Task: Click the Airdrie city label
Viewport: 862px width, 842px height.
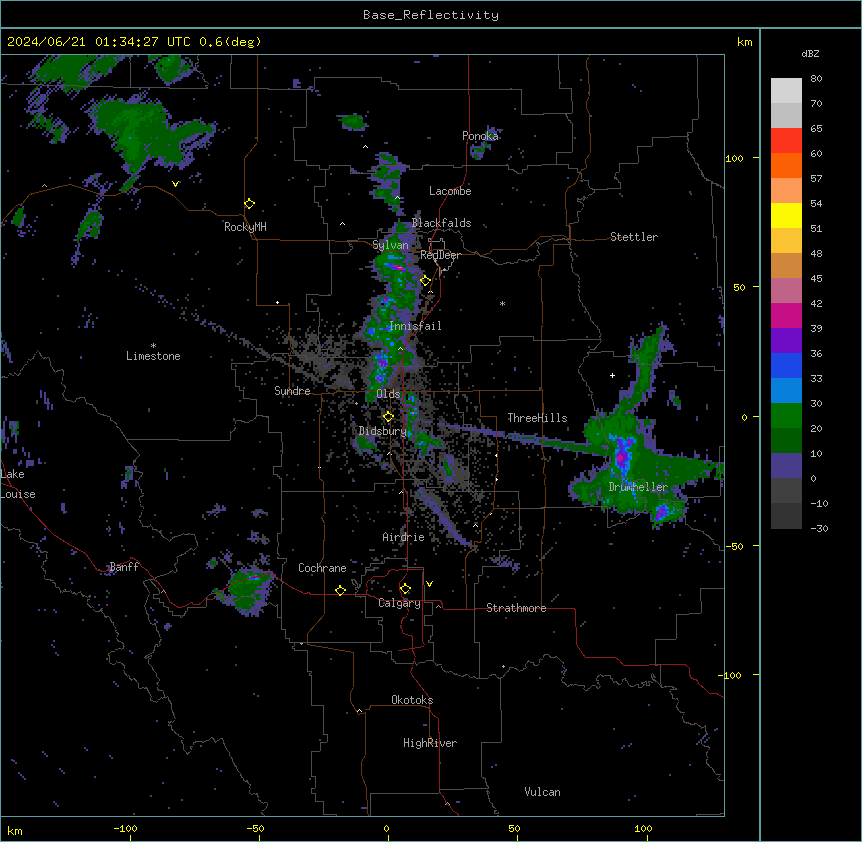Action: pos(404,537)
